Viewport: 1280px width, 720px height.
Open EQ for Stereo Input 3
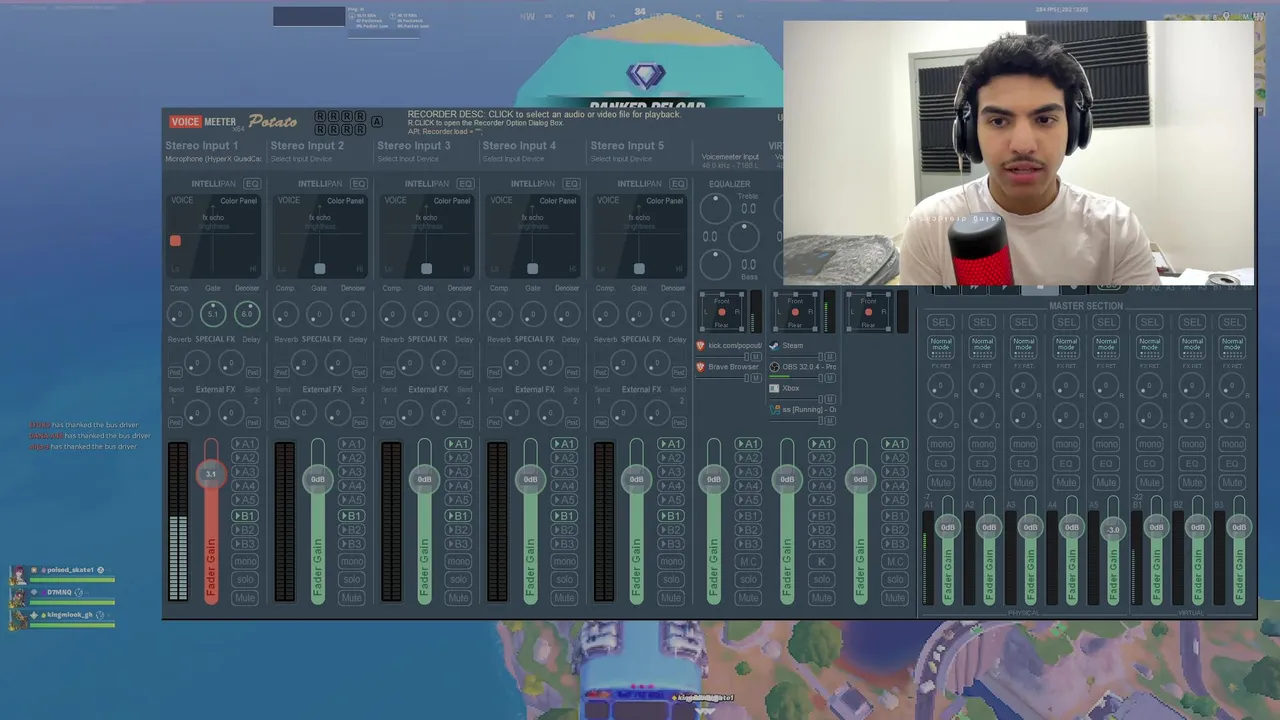click(x=465, y=184)
